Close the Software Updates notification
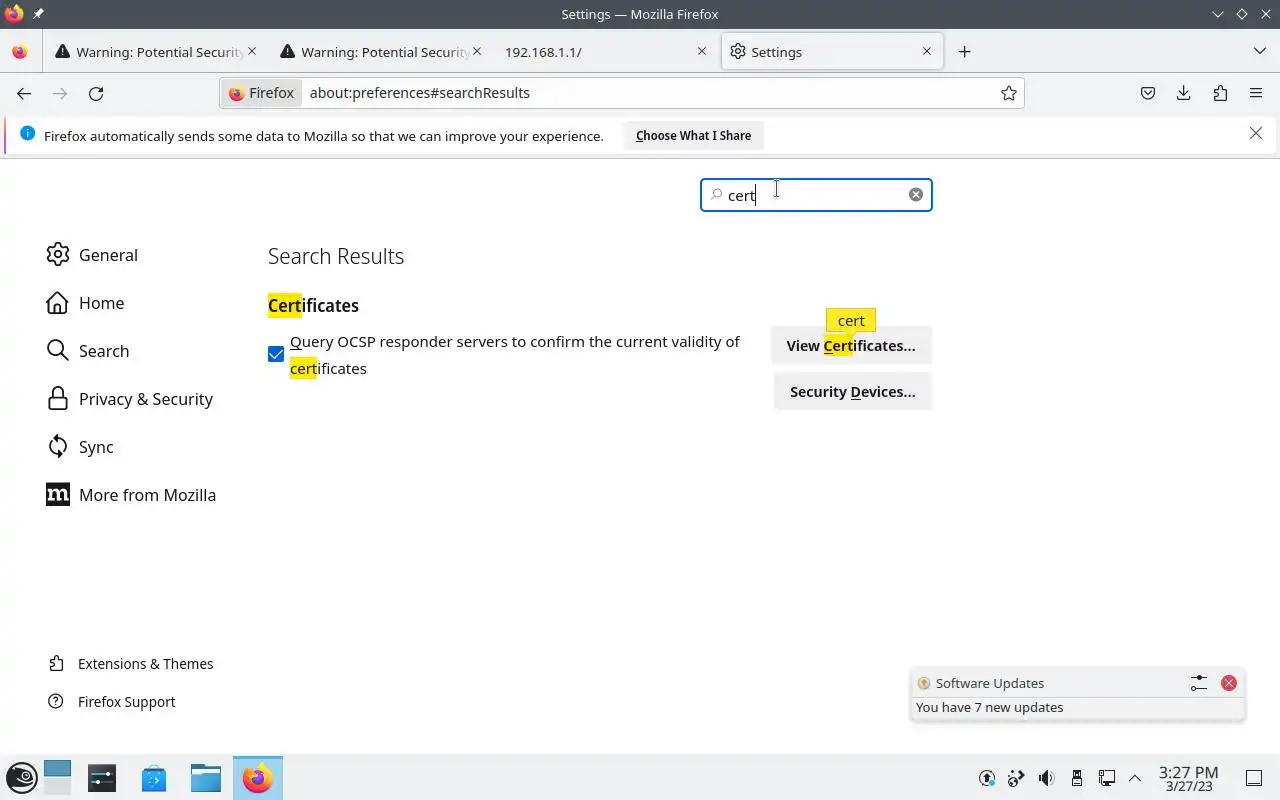This screenshot has width=1280, height=800. coord(1229,683)
